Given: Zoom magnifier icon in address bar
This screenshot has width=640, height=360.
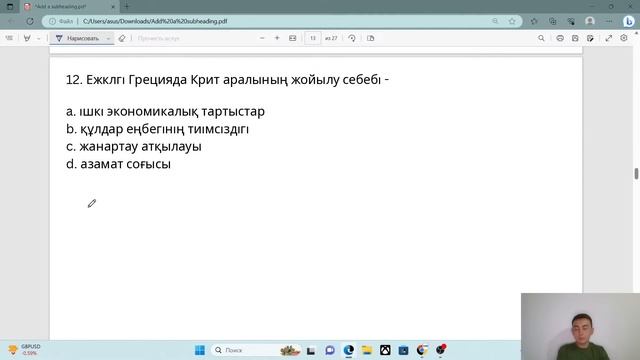Looking at the screenshot, I should click(495, 21).
